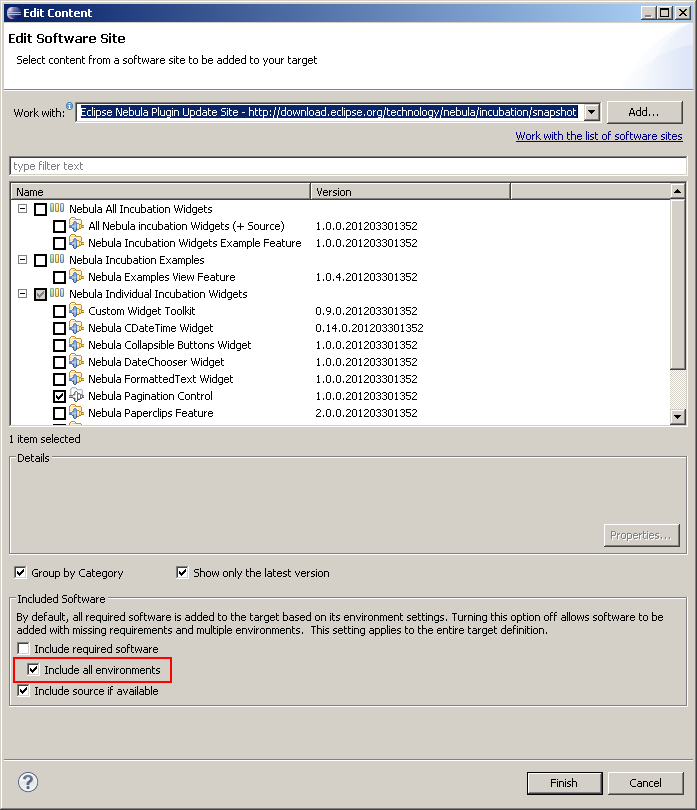Maximize the Edit Content dialog
Image resolution: width=697 pixels, height=810 pixels.
[x=664, y=13]
